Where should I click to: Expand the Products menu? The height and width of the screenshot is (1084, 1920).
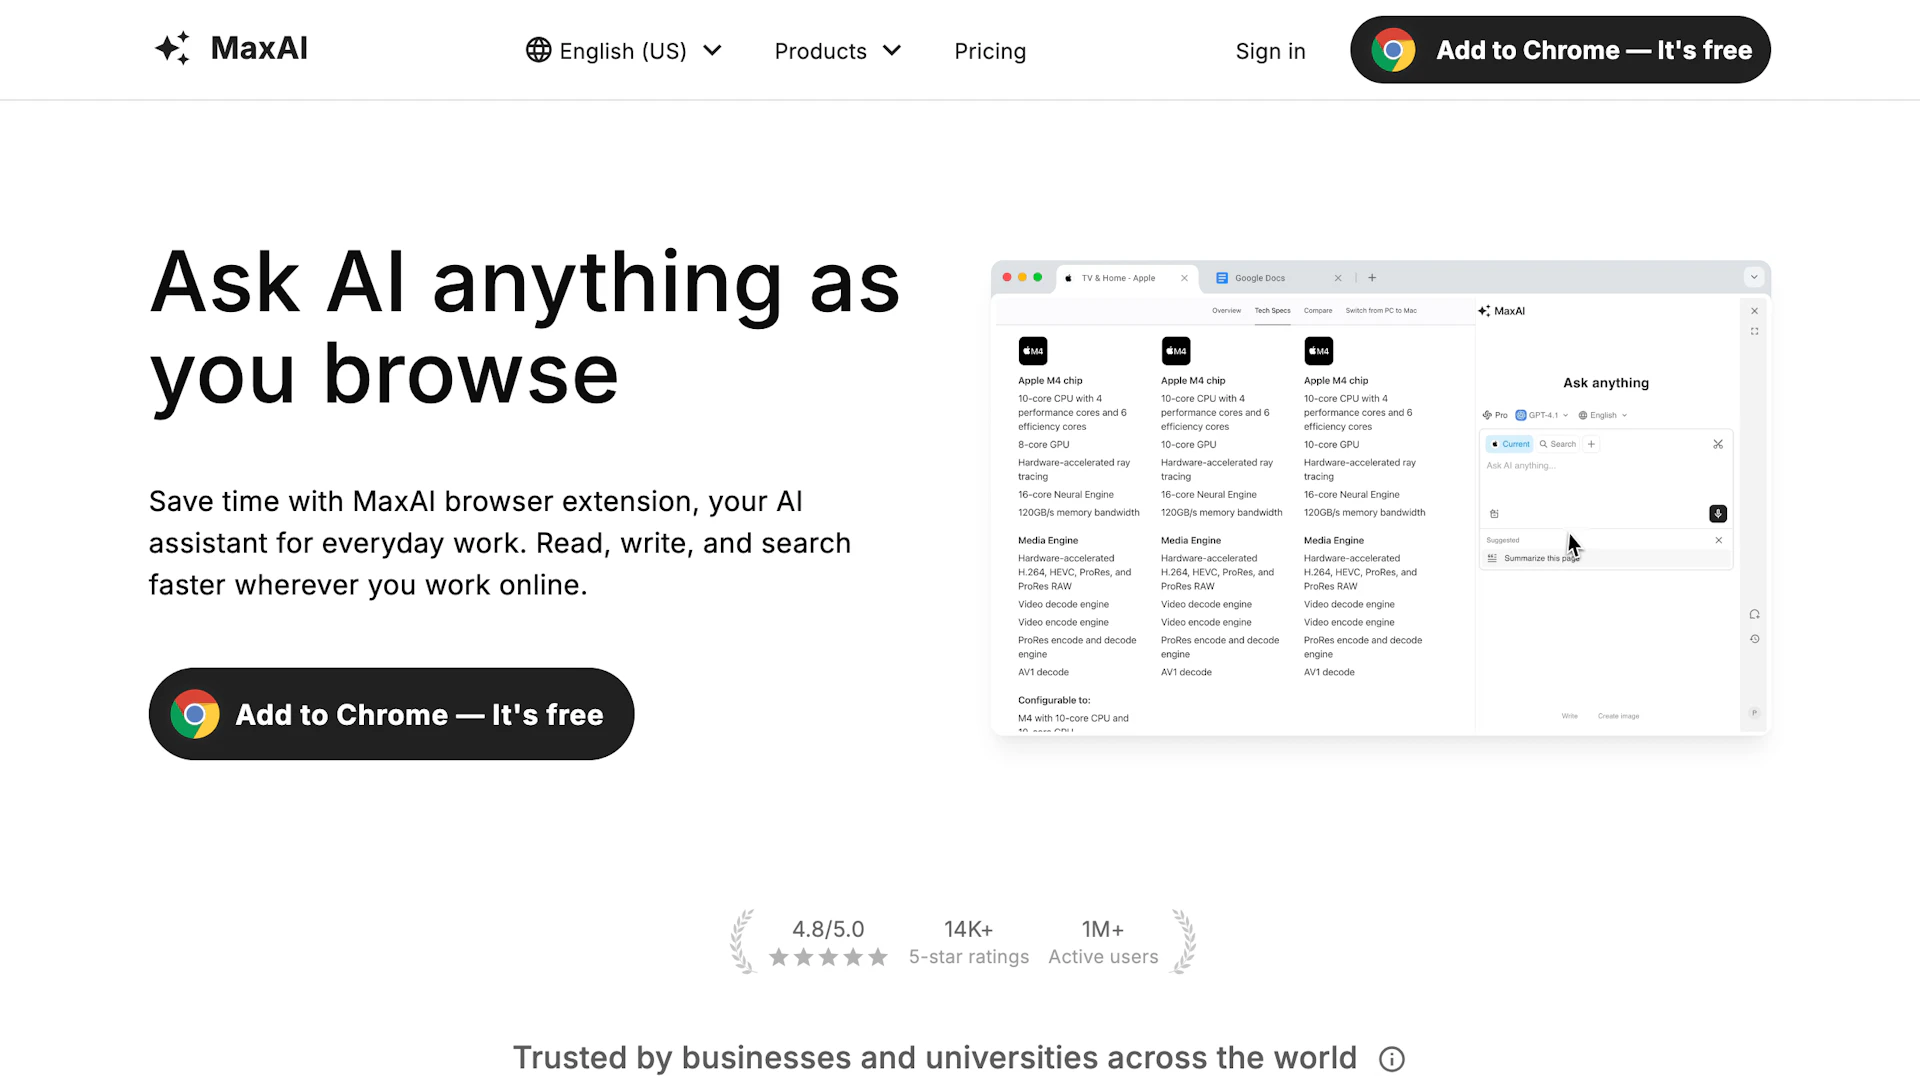(x=838, y=51)
